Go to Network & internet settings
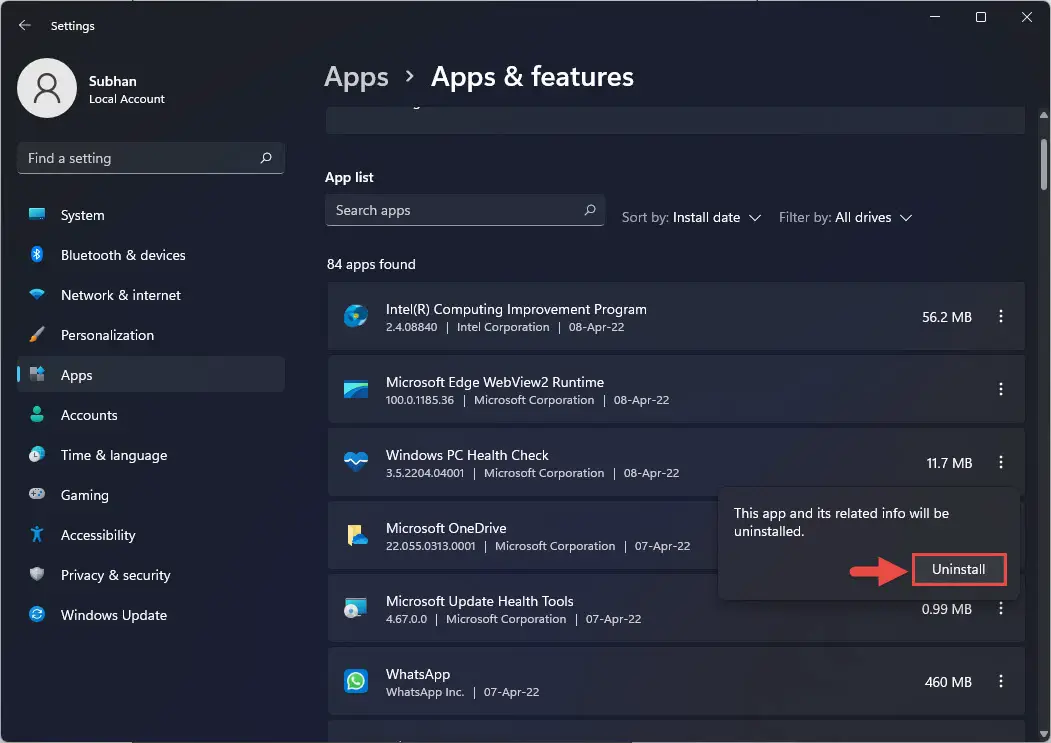This screenshot has width=1051, height=743. tap(151, 294)
